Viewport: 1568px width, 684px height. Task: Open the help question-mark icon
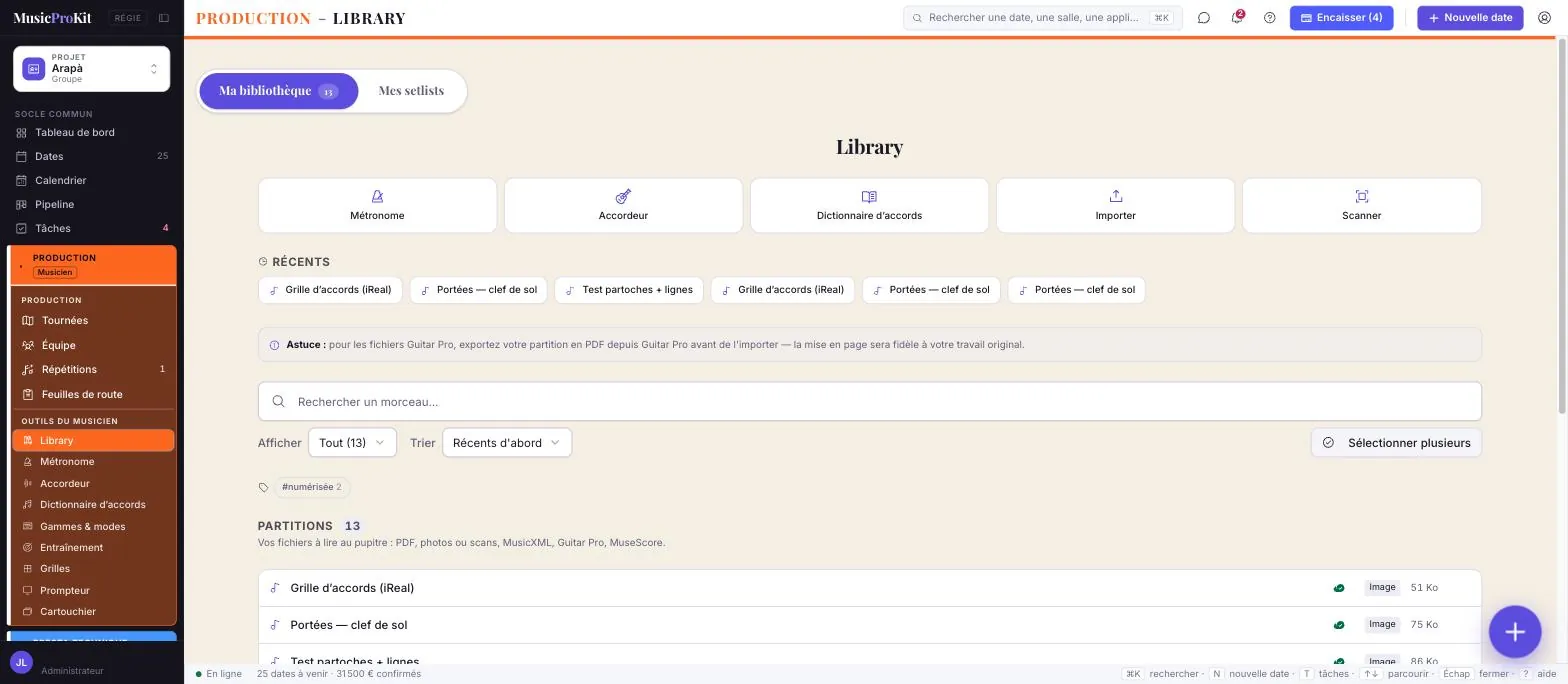pos(1270,18)
